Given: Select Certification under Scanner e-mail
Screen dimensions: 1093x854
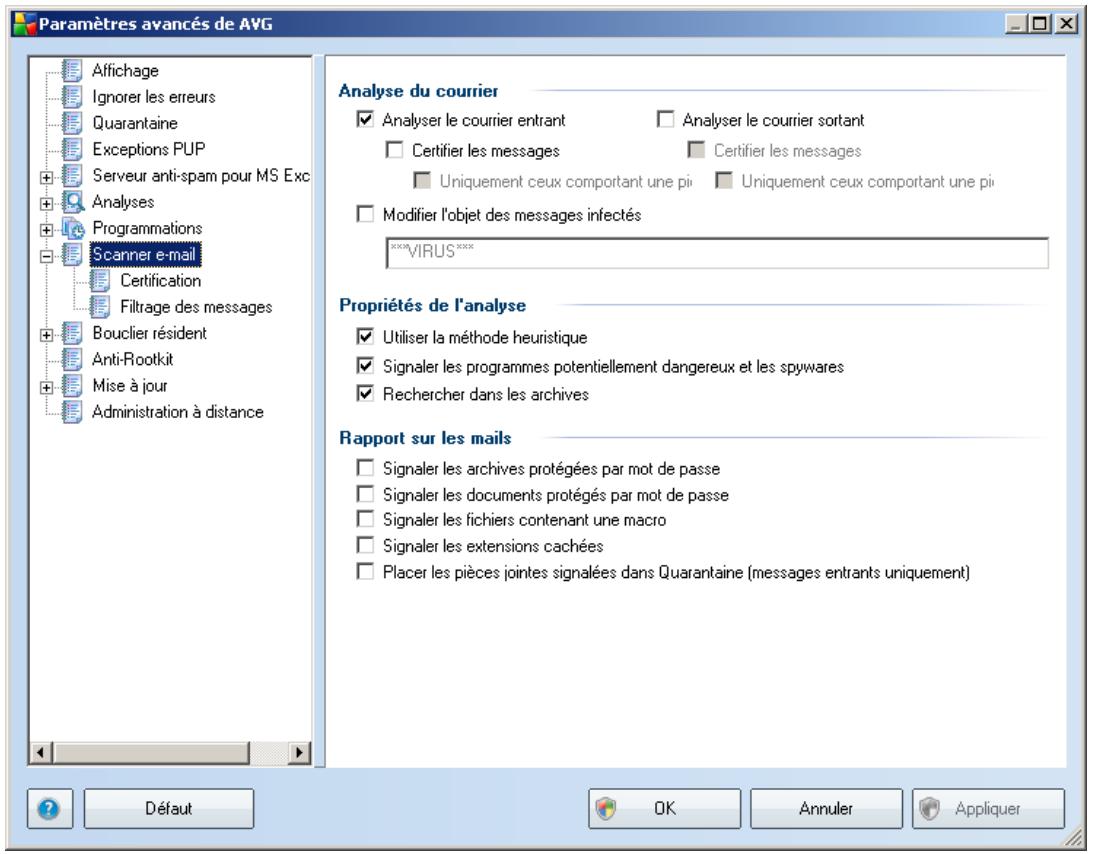Looking at the screenshot, I should pyautogui.click(x=160, y=281).
